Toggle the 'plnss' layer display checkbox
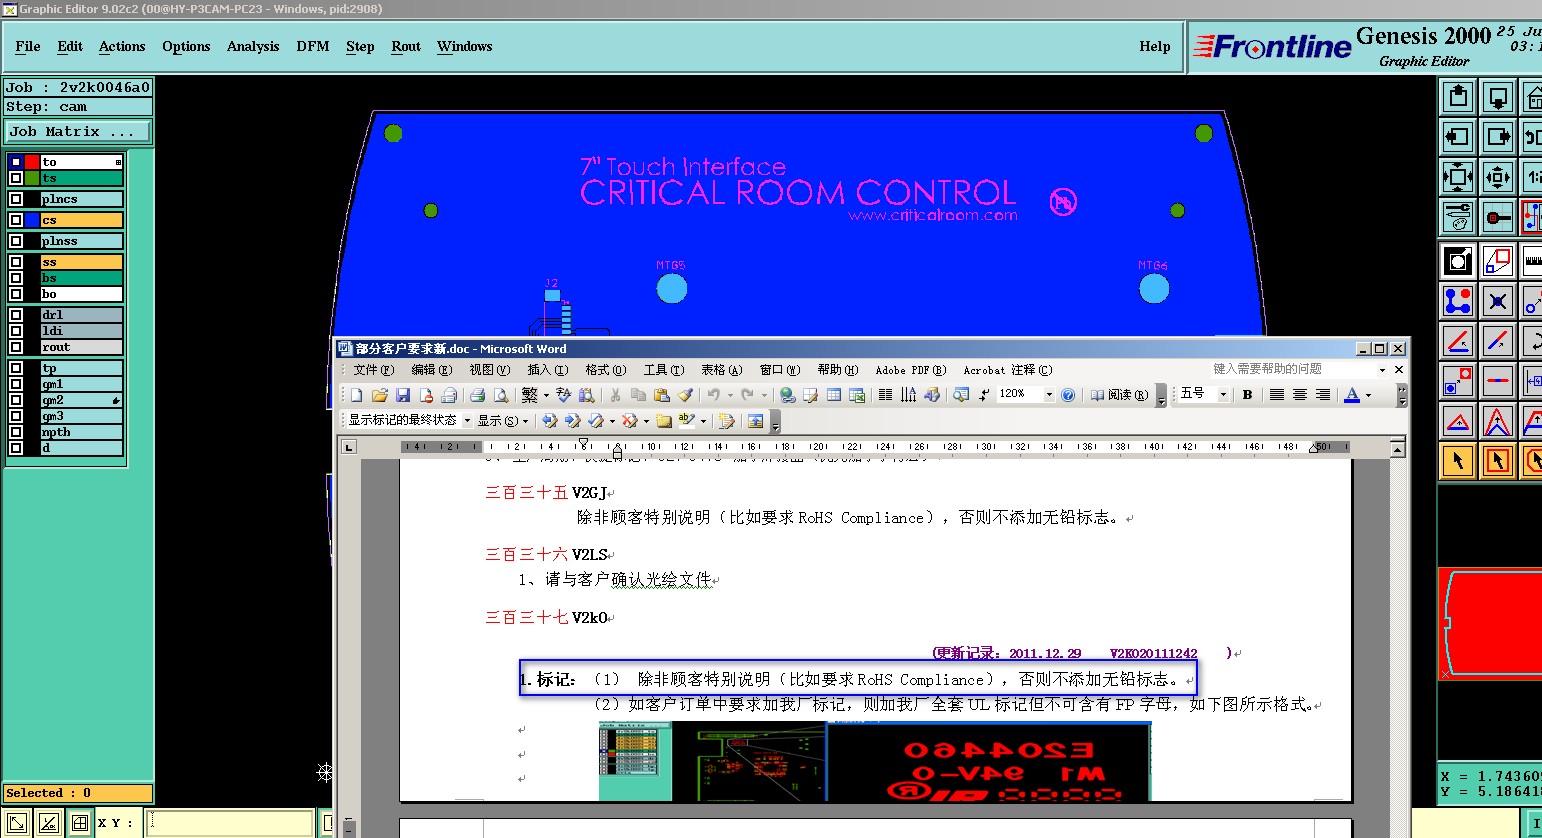 coord(16,241)
